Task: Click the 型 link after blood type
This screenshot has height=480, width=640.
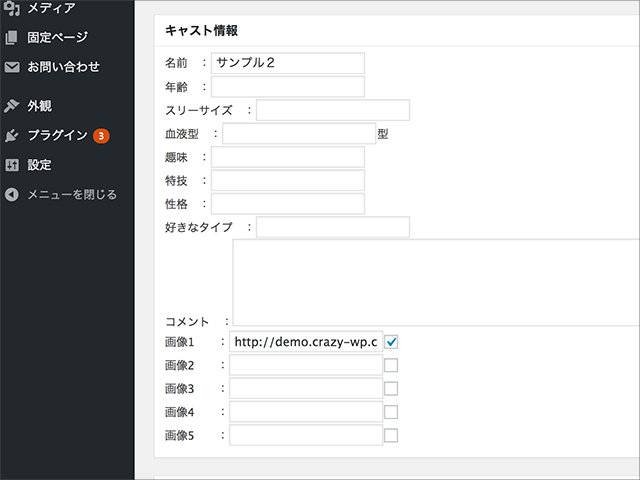Action: tap(383, 133)
